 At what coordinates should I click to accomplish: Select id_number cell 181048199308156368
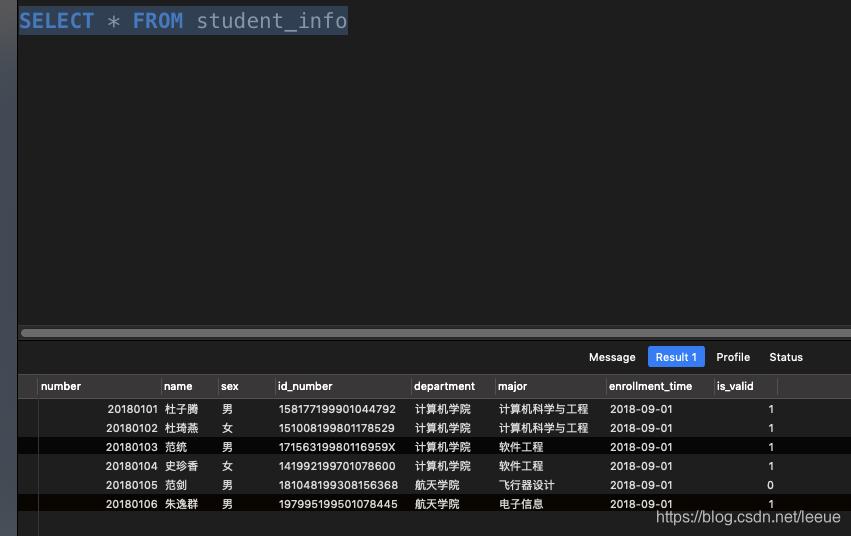pos(338,485)
